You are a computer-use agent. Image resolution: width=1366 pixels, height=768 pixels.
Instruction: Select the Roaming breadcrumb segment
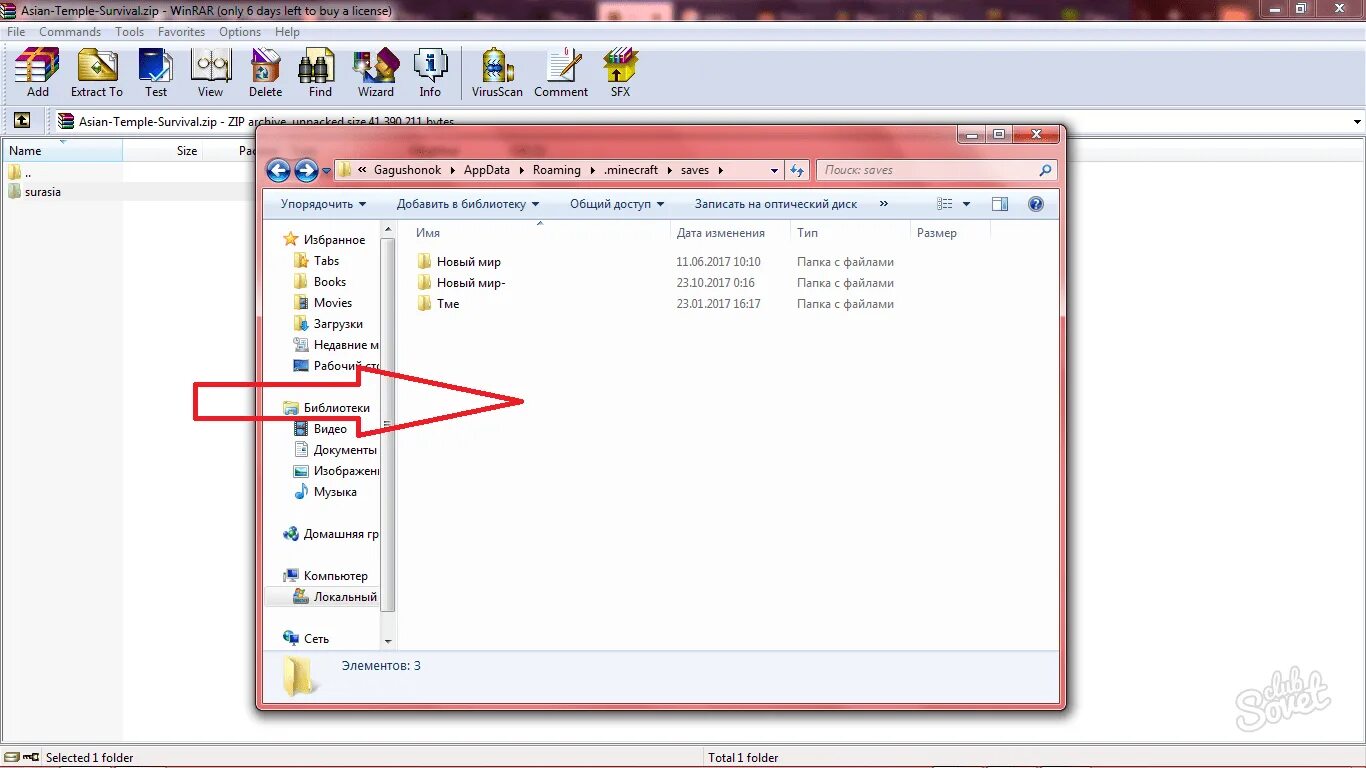point(556,170)
